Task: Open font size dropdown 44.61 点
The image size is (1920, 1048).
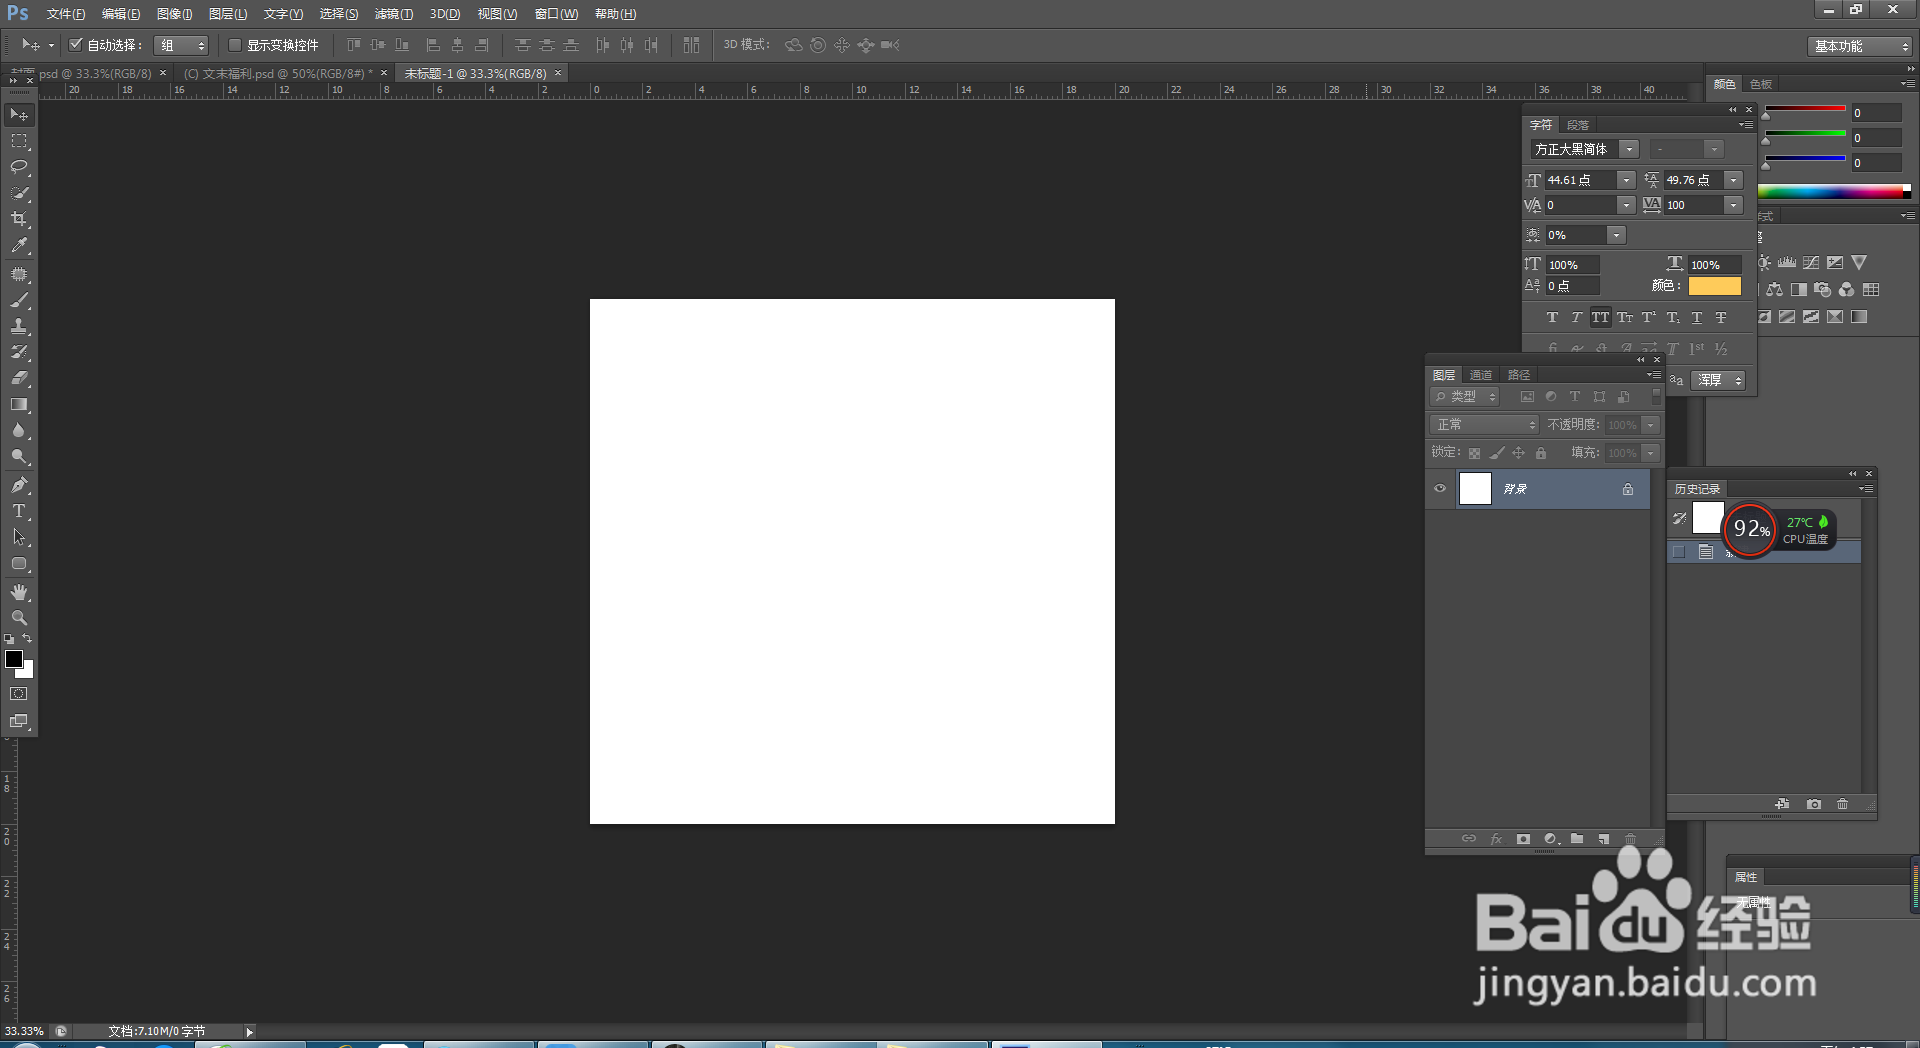Action: [x=1627, y=180]
